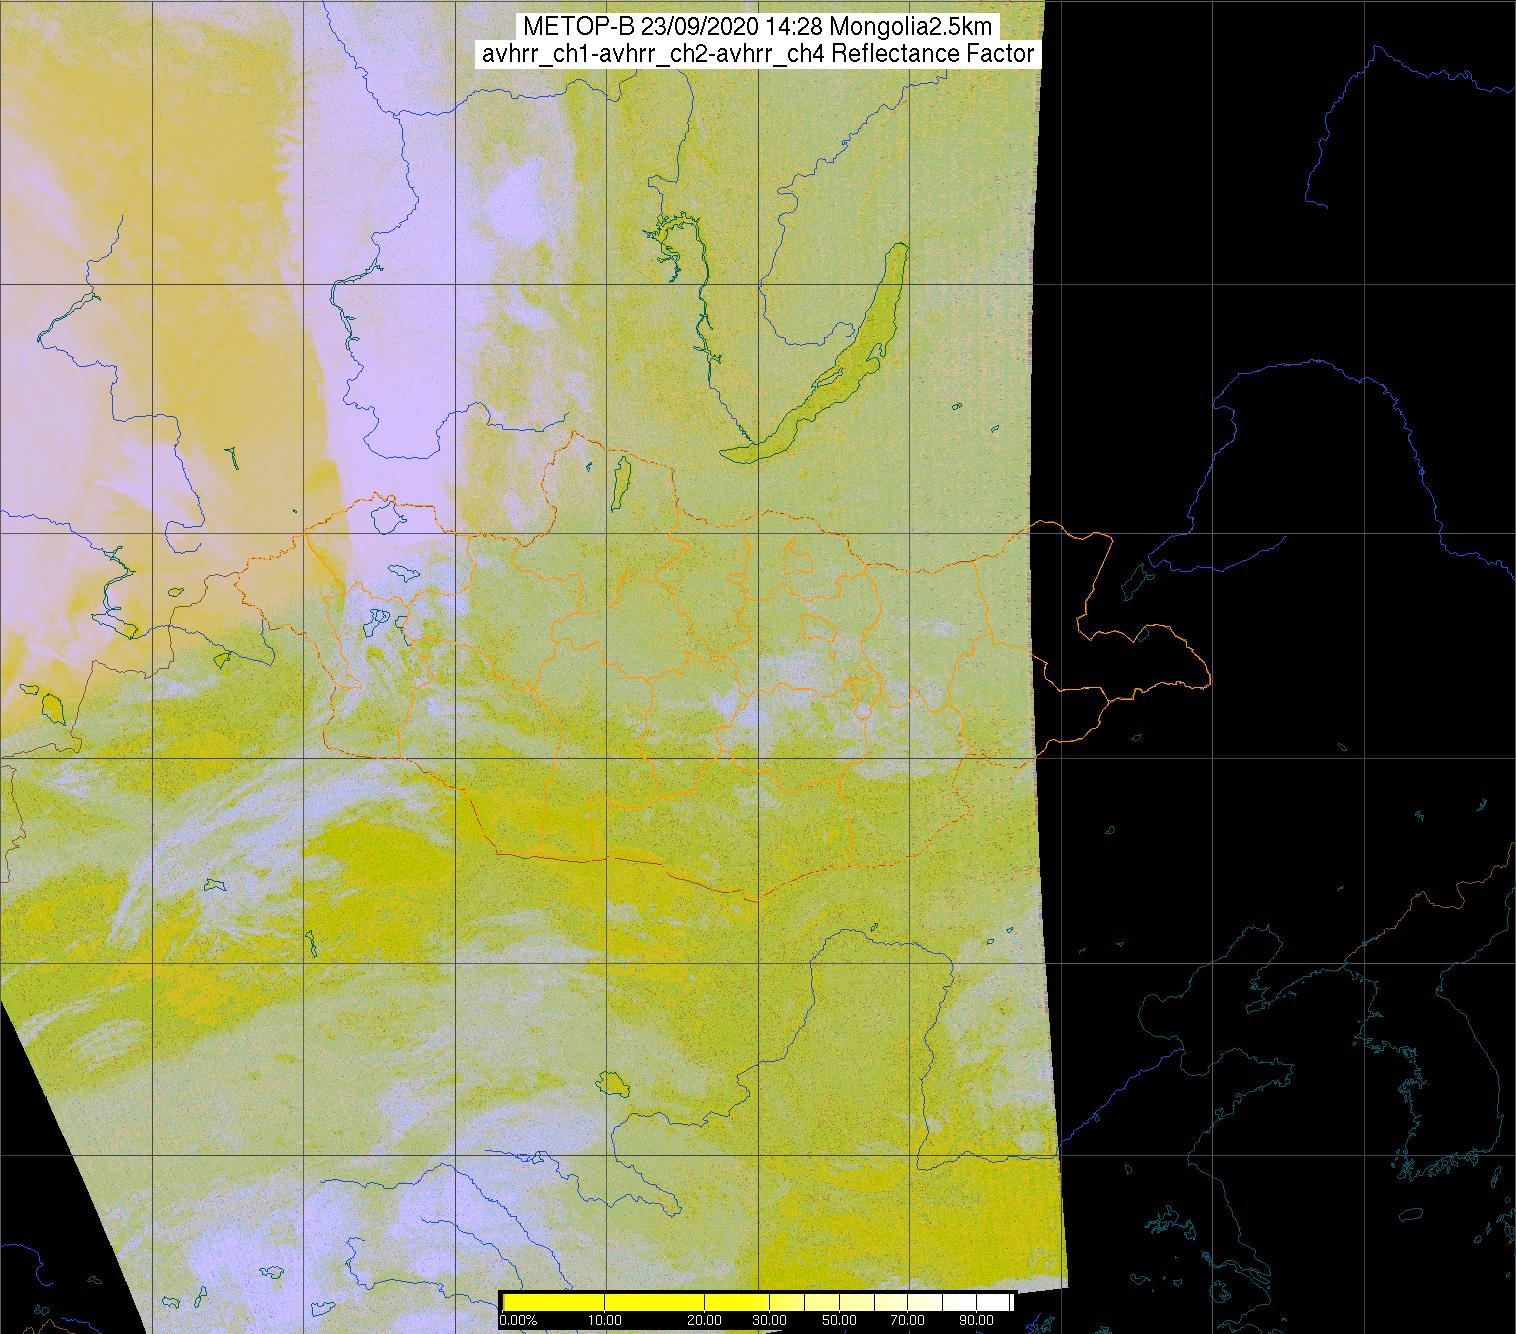Click the avhrr channels Reflectance Factor subtitle
This screenshot has width=1516, height=1334.
(x=758, y=54)
